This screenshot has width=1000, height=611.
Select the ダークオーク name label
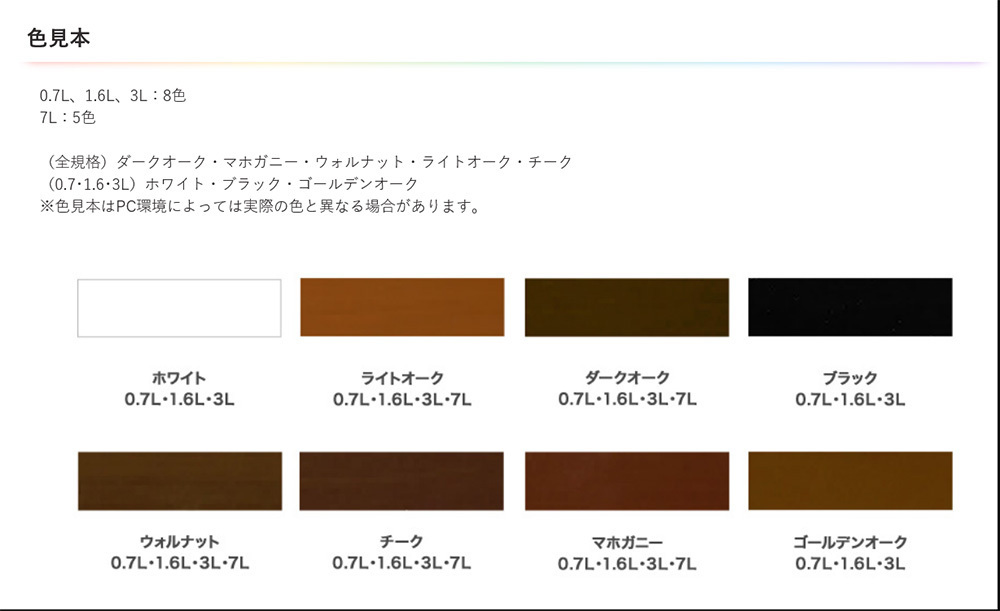click(627, 378)
